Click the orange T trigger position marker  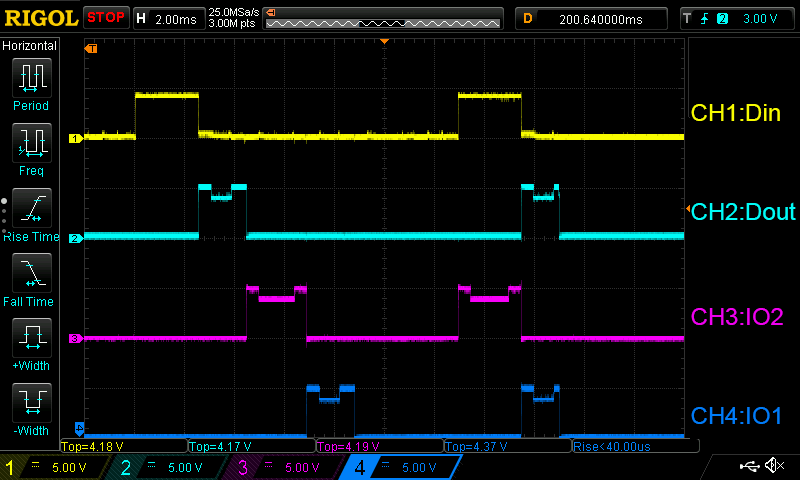(x=91, y=48)
